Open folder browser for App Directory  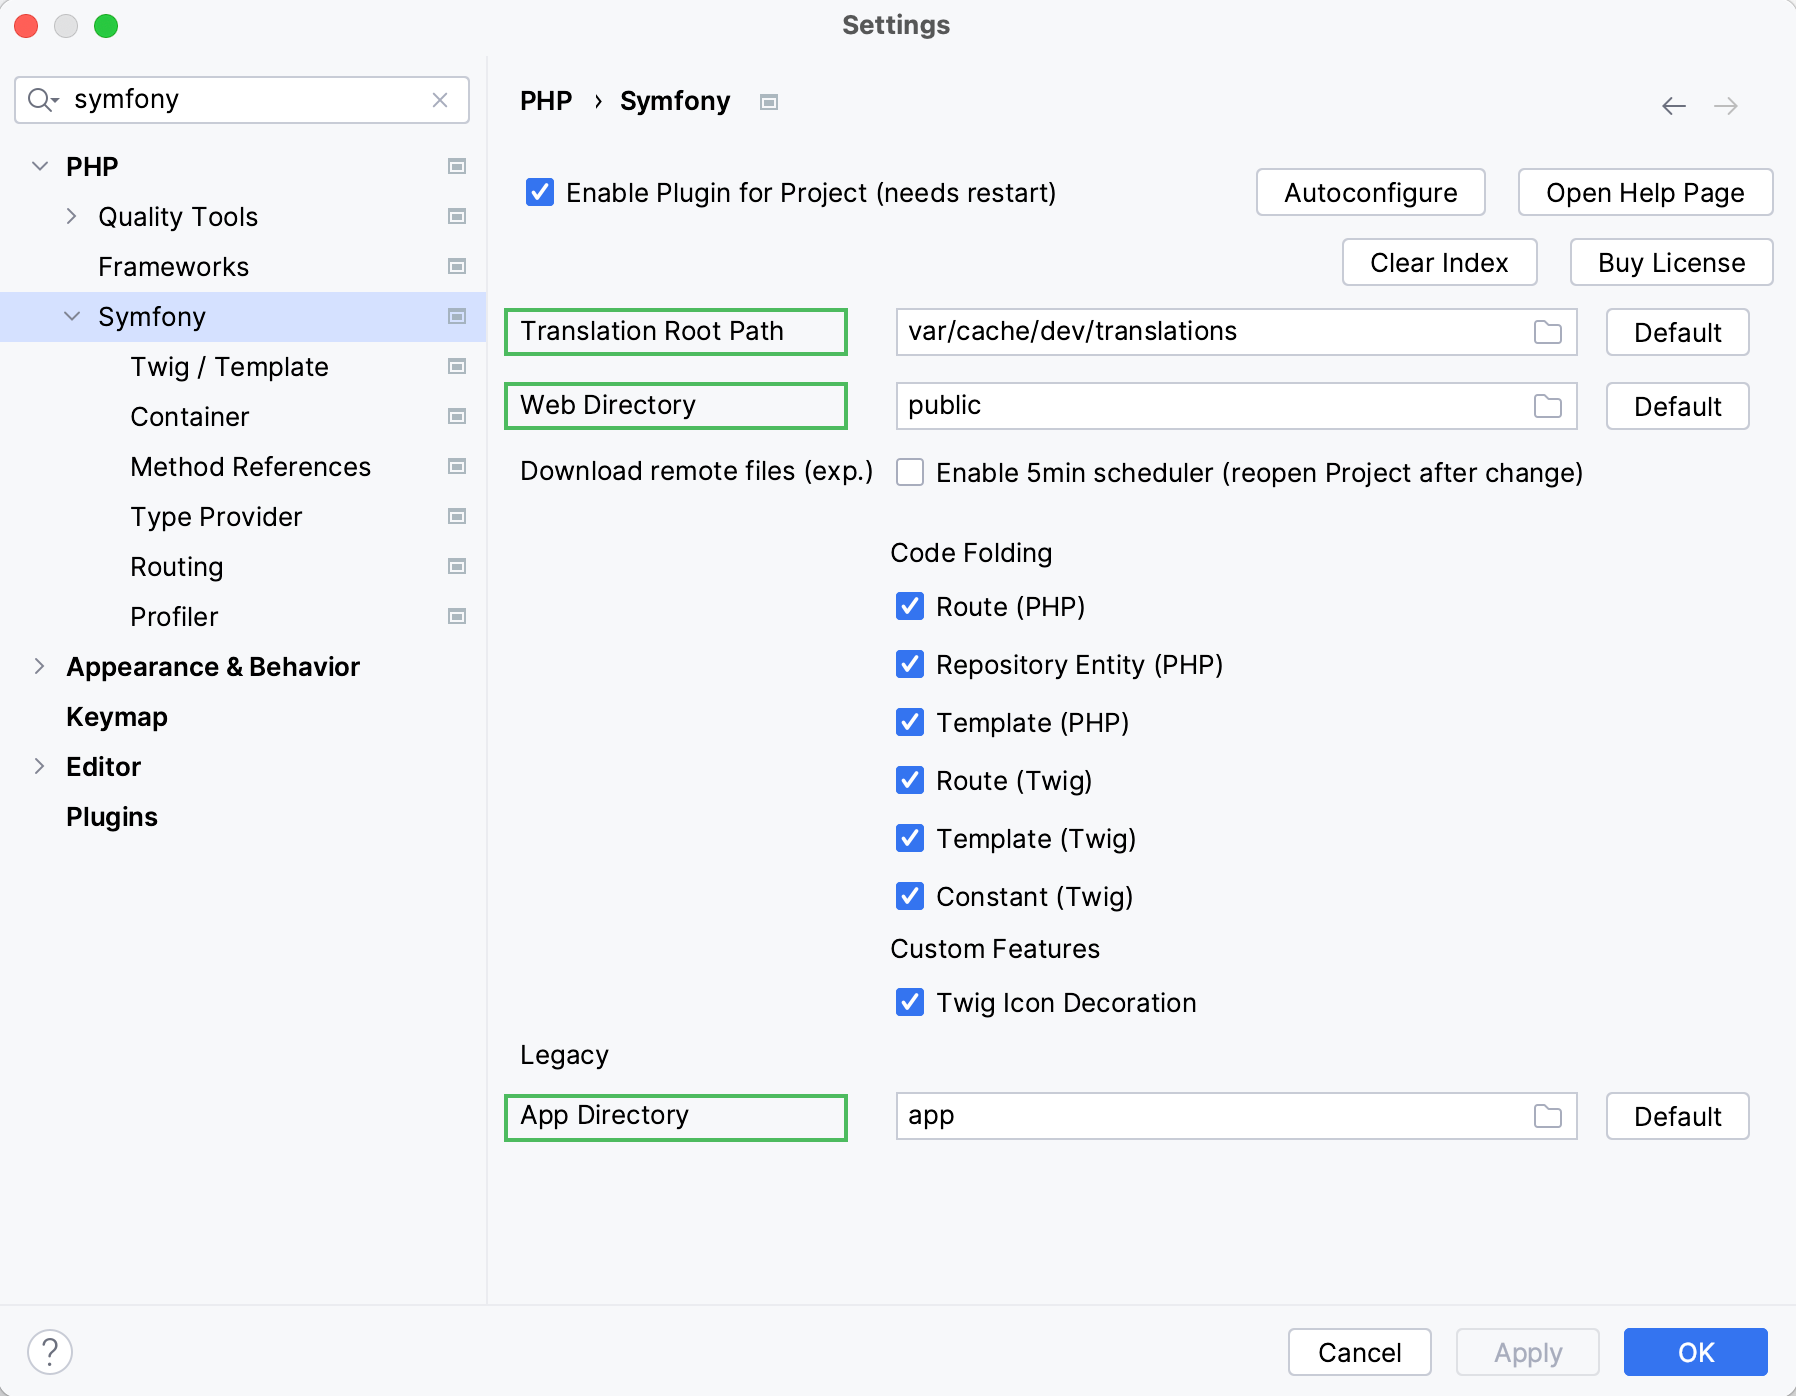pyautogui.click(x=1546, y=1116)
